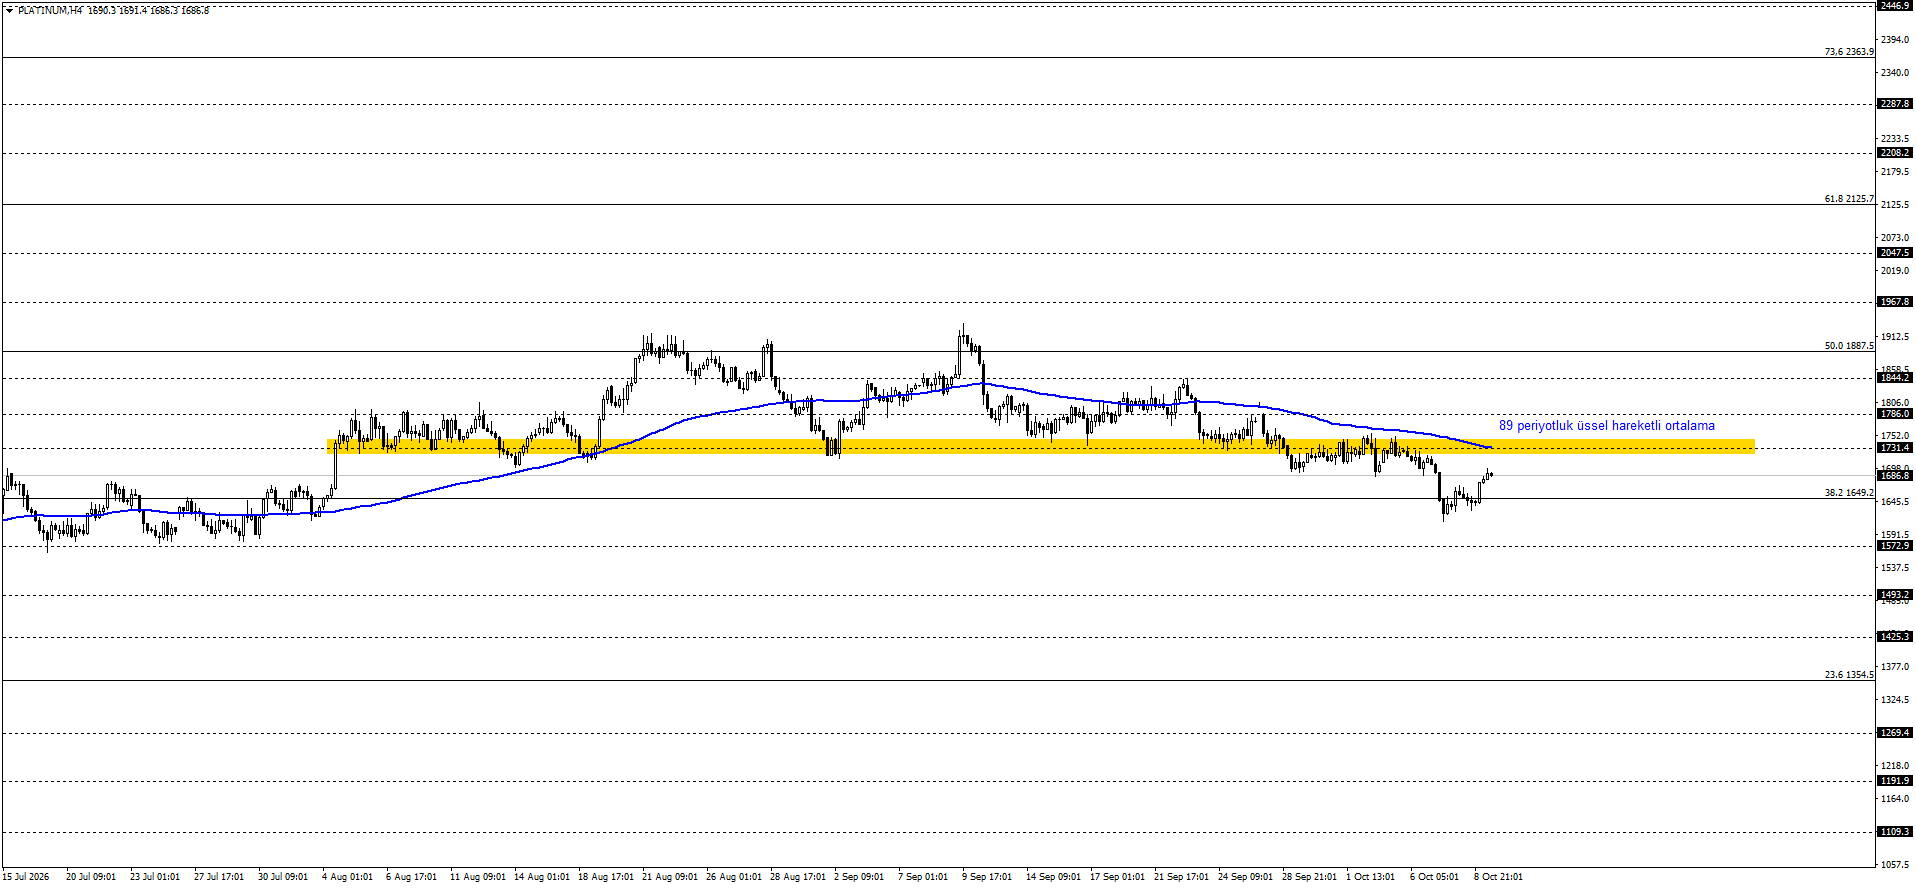Click the 1731.4 price level marker
This screenshot has height=888, width=1916.
[1895, 448]
